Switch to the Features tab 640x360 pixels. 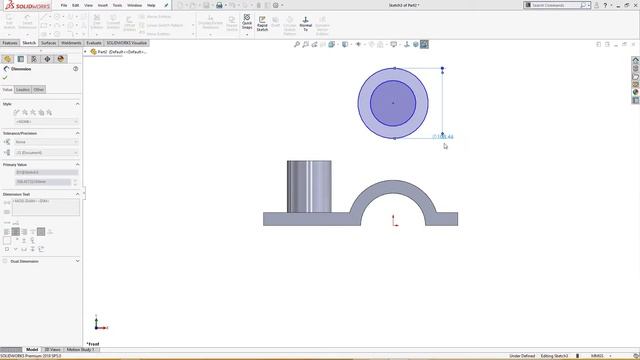pyautogui.click(x=10, y=43)
